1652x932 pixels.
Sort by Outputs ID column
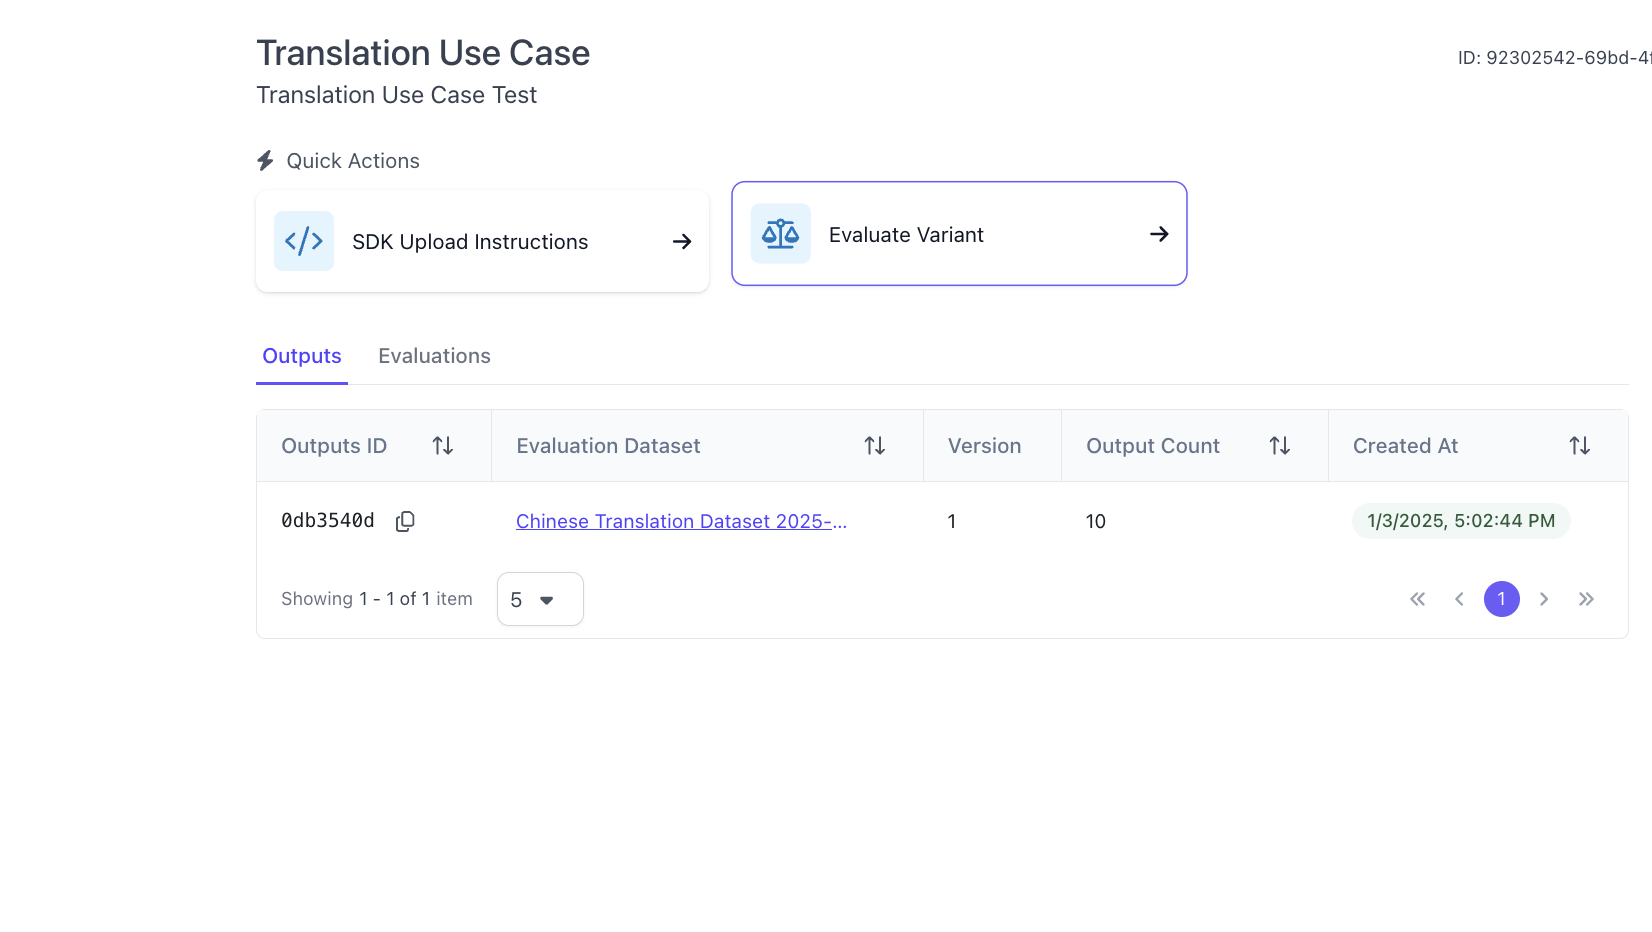point(443,446)
